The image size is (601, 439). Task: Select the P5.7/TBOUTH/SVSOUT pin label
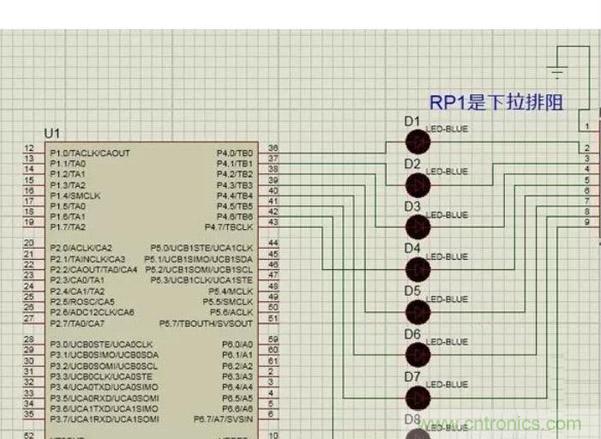click(x=205, y=322)
